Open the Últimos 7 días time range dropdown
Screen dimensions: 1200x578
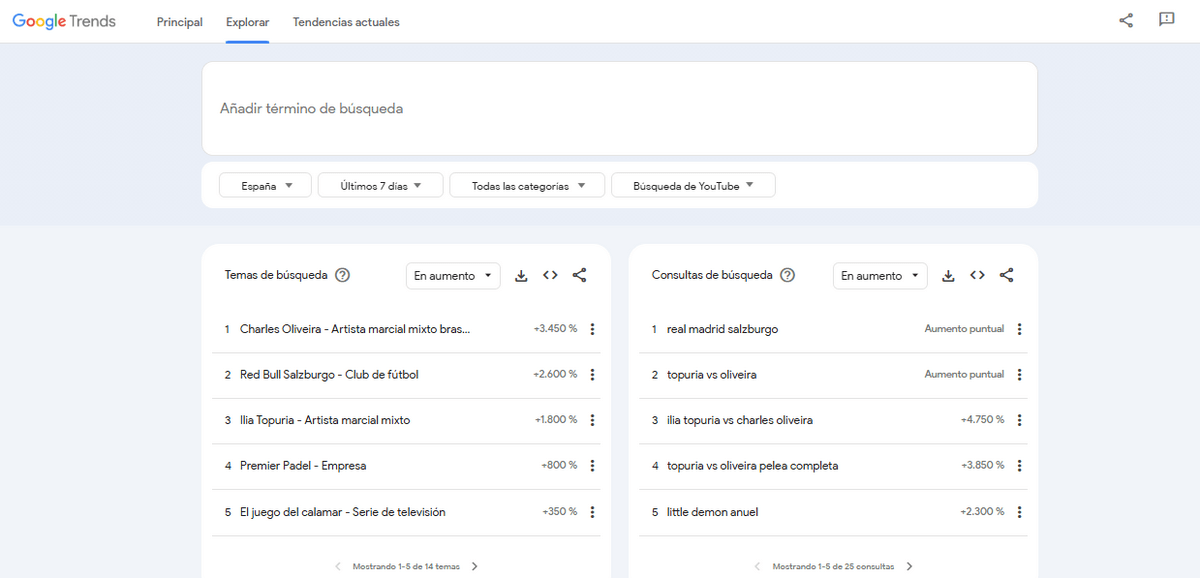380,185
